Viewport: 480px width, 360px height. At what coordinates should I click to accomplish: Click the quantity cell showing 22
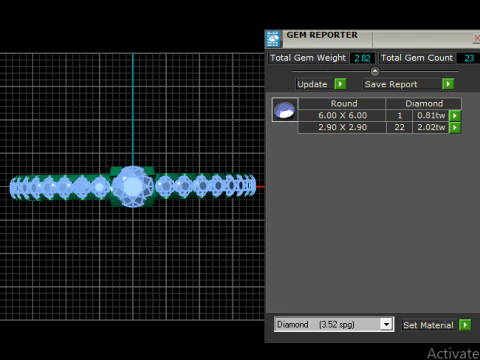coord(399,127)
